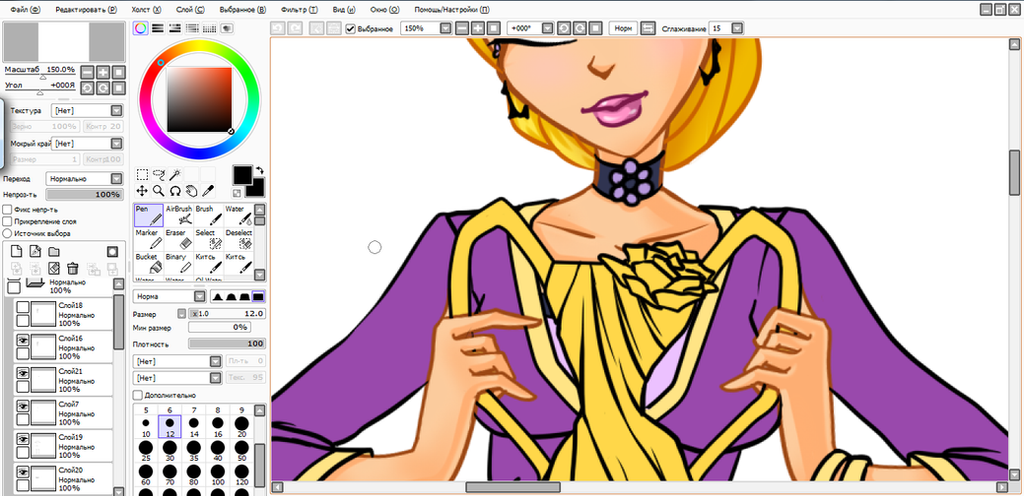This screenshot has width=1024, height=496.
Task: Activate the rectangular selection tool
Action: coord(142,175)
